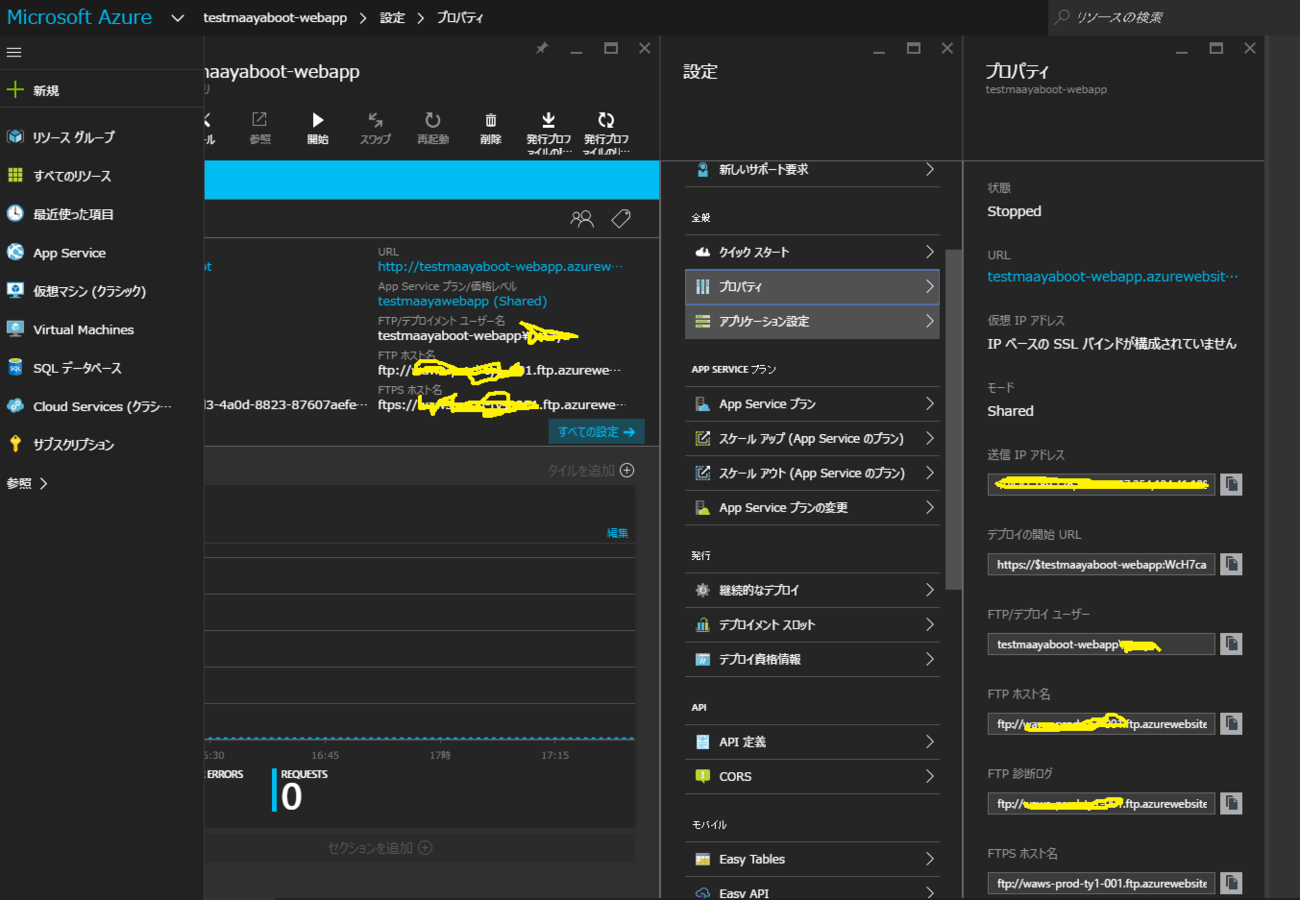Click the URL link in properties blade
Viewport: 1300px width, 900px height.
(1112, 277)
